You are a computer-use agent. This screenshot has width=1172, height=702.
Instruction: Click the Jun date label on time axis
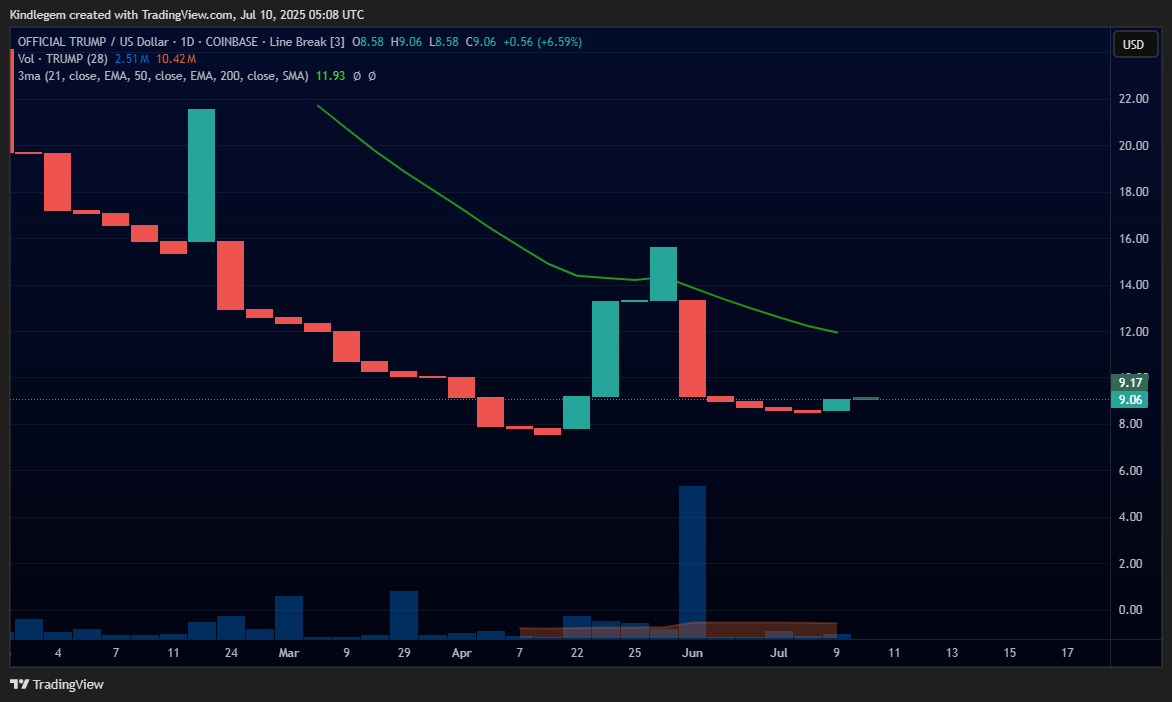point(692,653)
